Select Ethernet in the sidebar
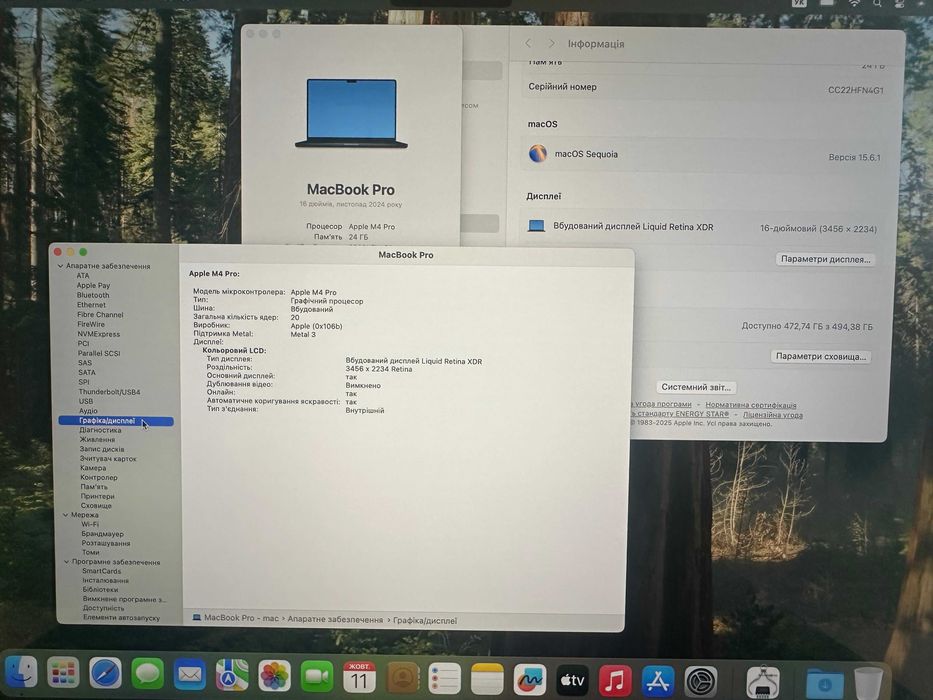Viewport: 933px width, 700px height. [91, 305]
